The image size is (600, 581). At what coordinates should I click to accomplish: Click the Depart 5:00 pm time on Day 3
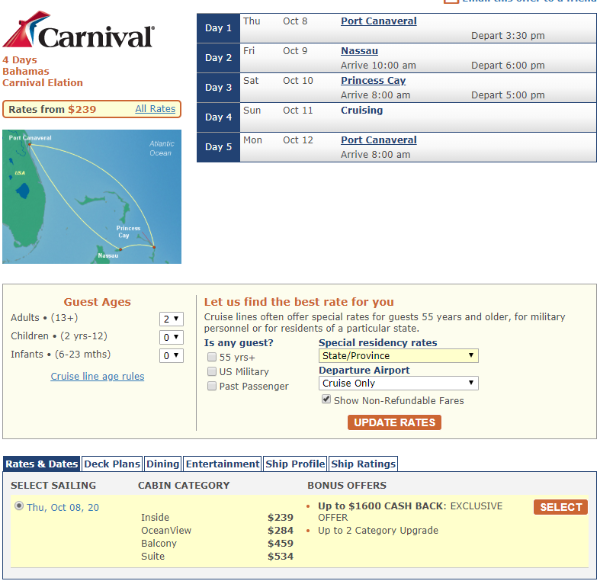(x=508, y=95)
